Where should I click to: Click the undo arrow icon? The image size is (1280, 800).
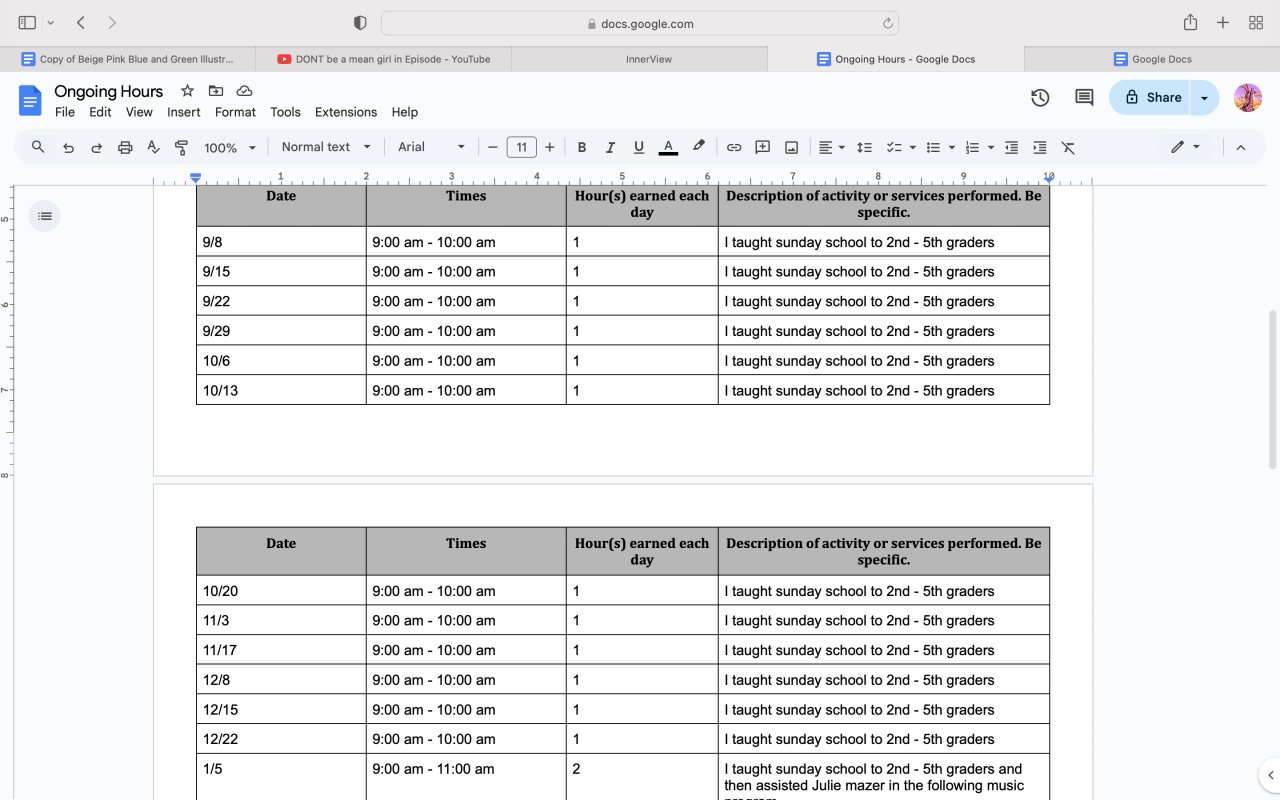[x=68, y=147]
